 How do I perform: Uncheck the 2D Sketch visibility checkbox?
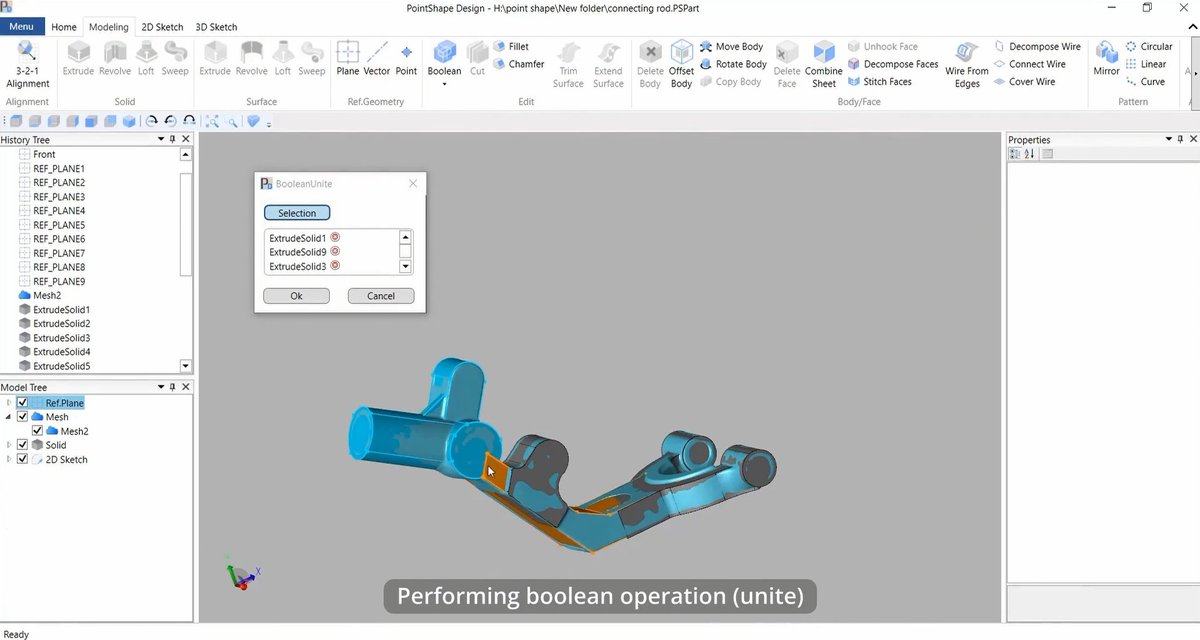point(22,459)
